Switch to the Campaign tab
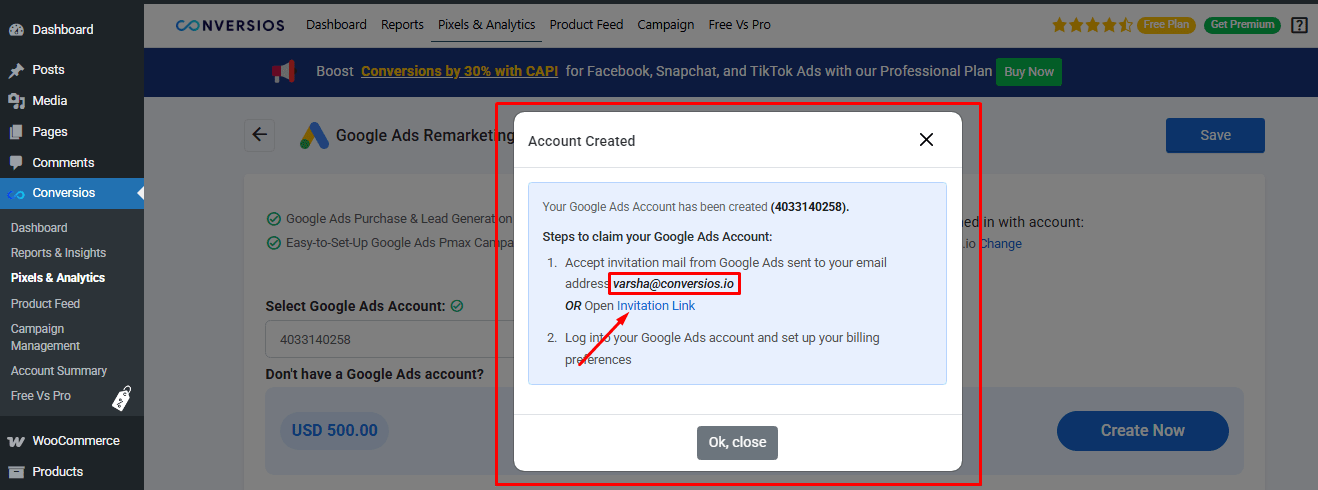 point(665,24)
